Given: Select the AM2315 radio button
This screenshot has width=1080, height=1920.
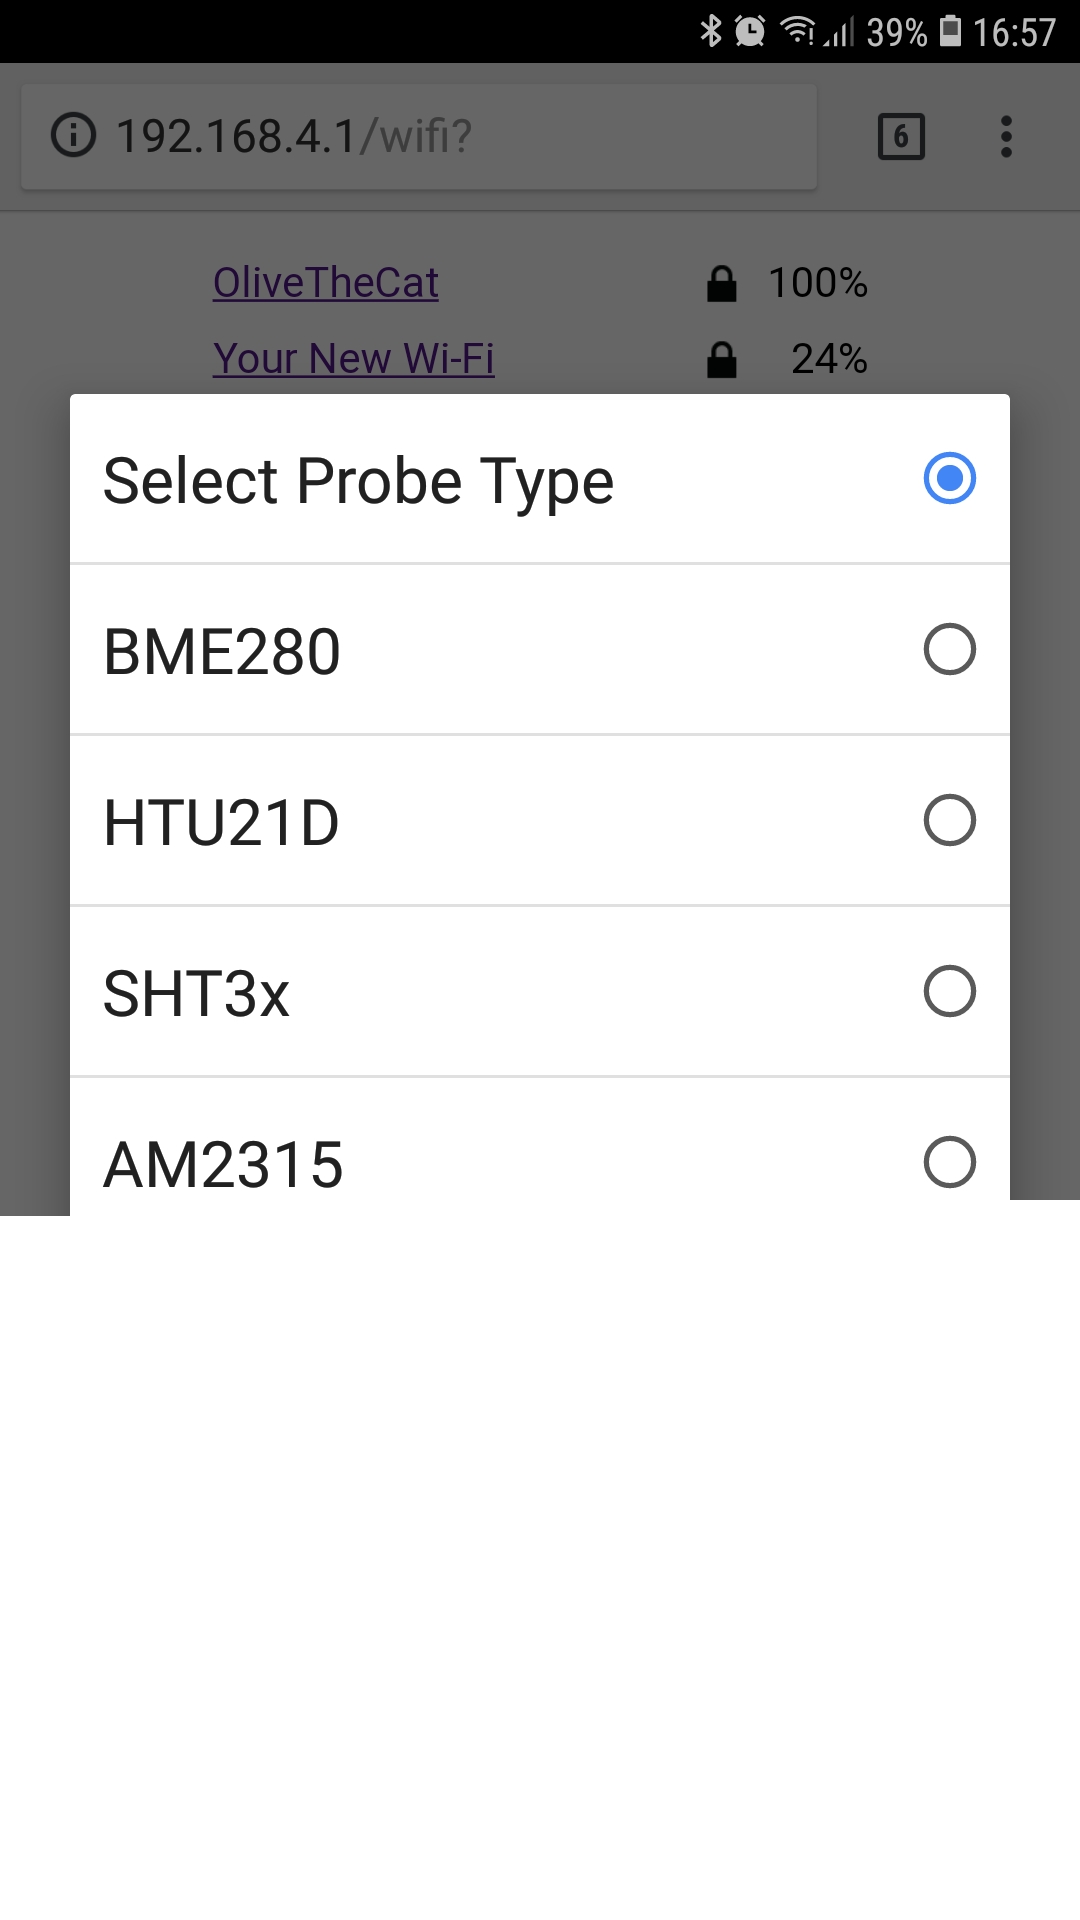Looking at the screenshot, I should point(949,1162).
